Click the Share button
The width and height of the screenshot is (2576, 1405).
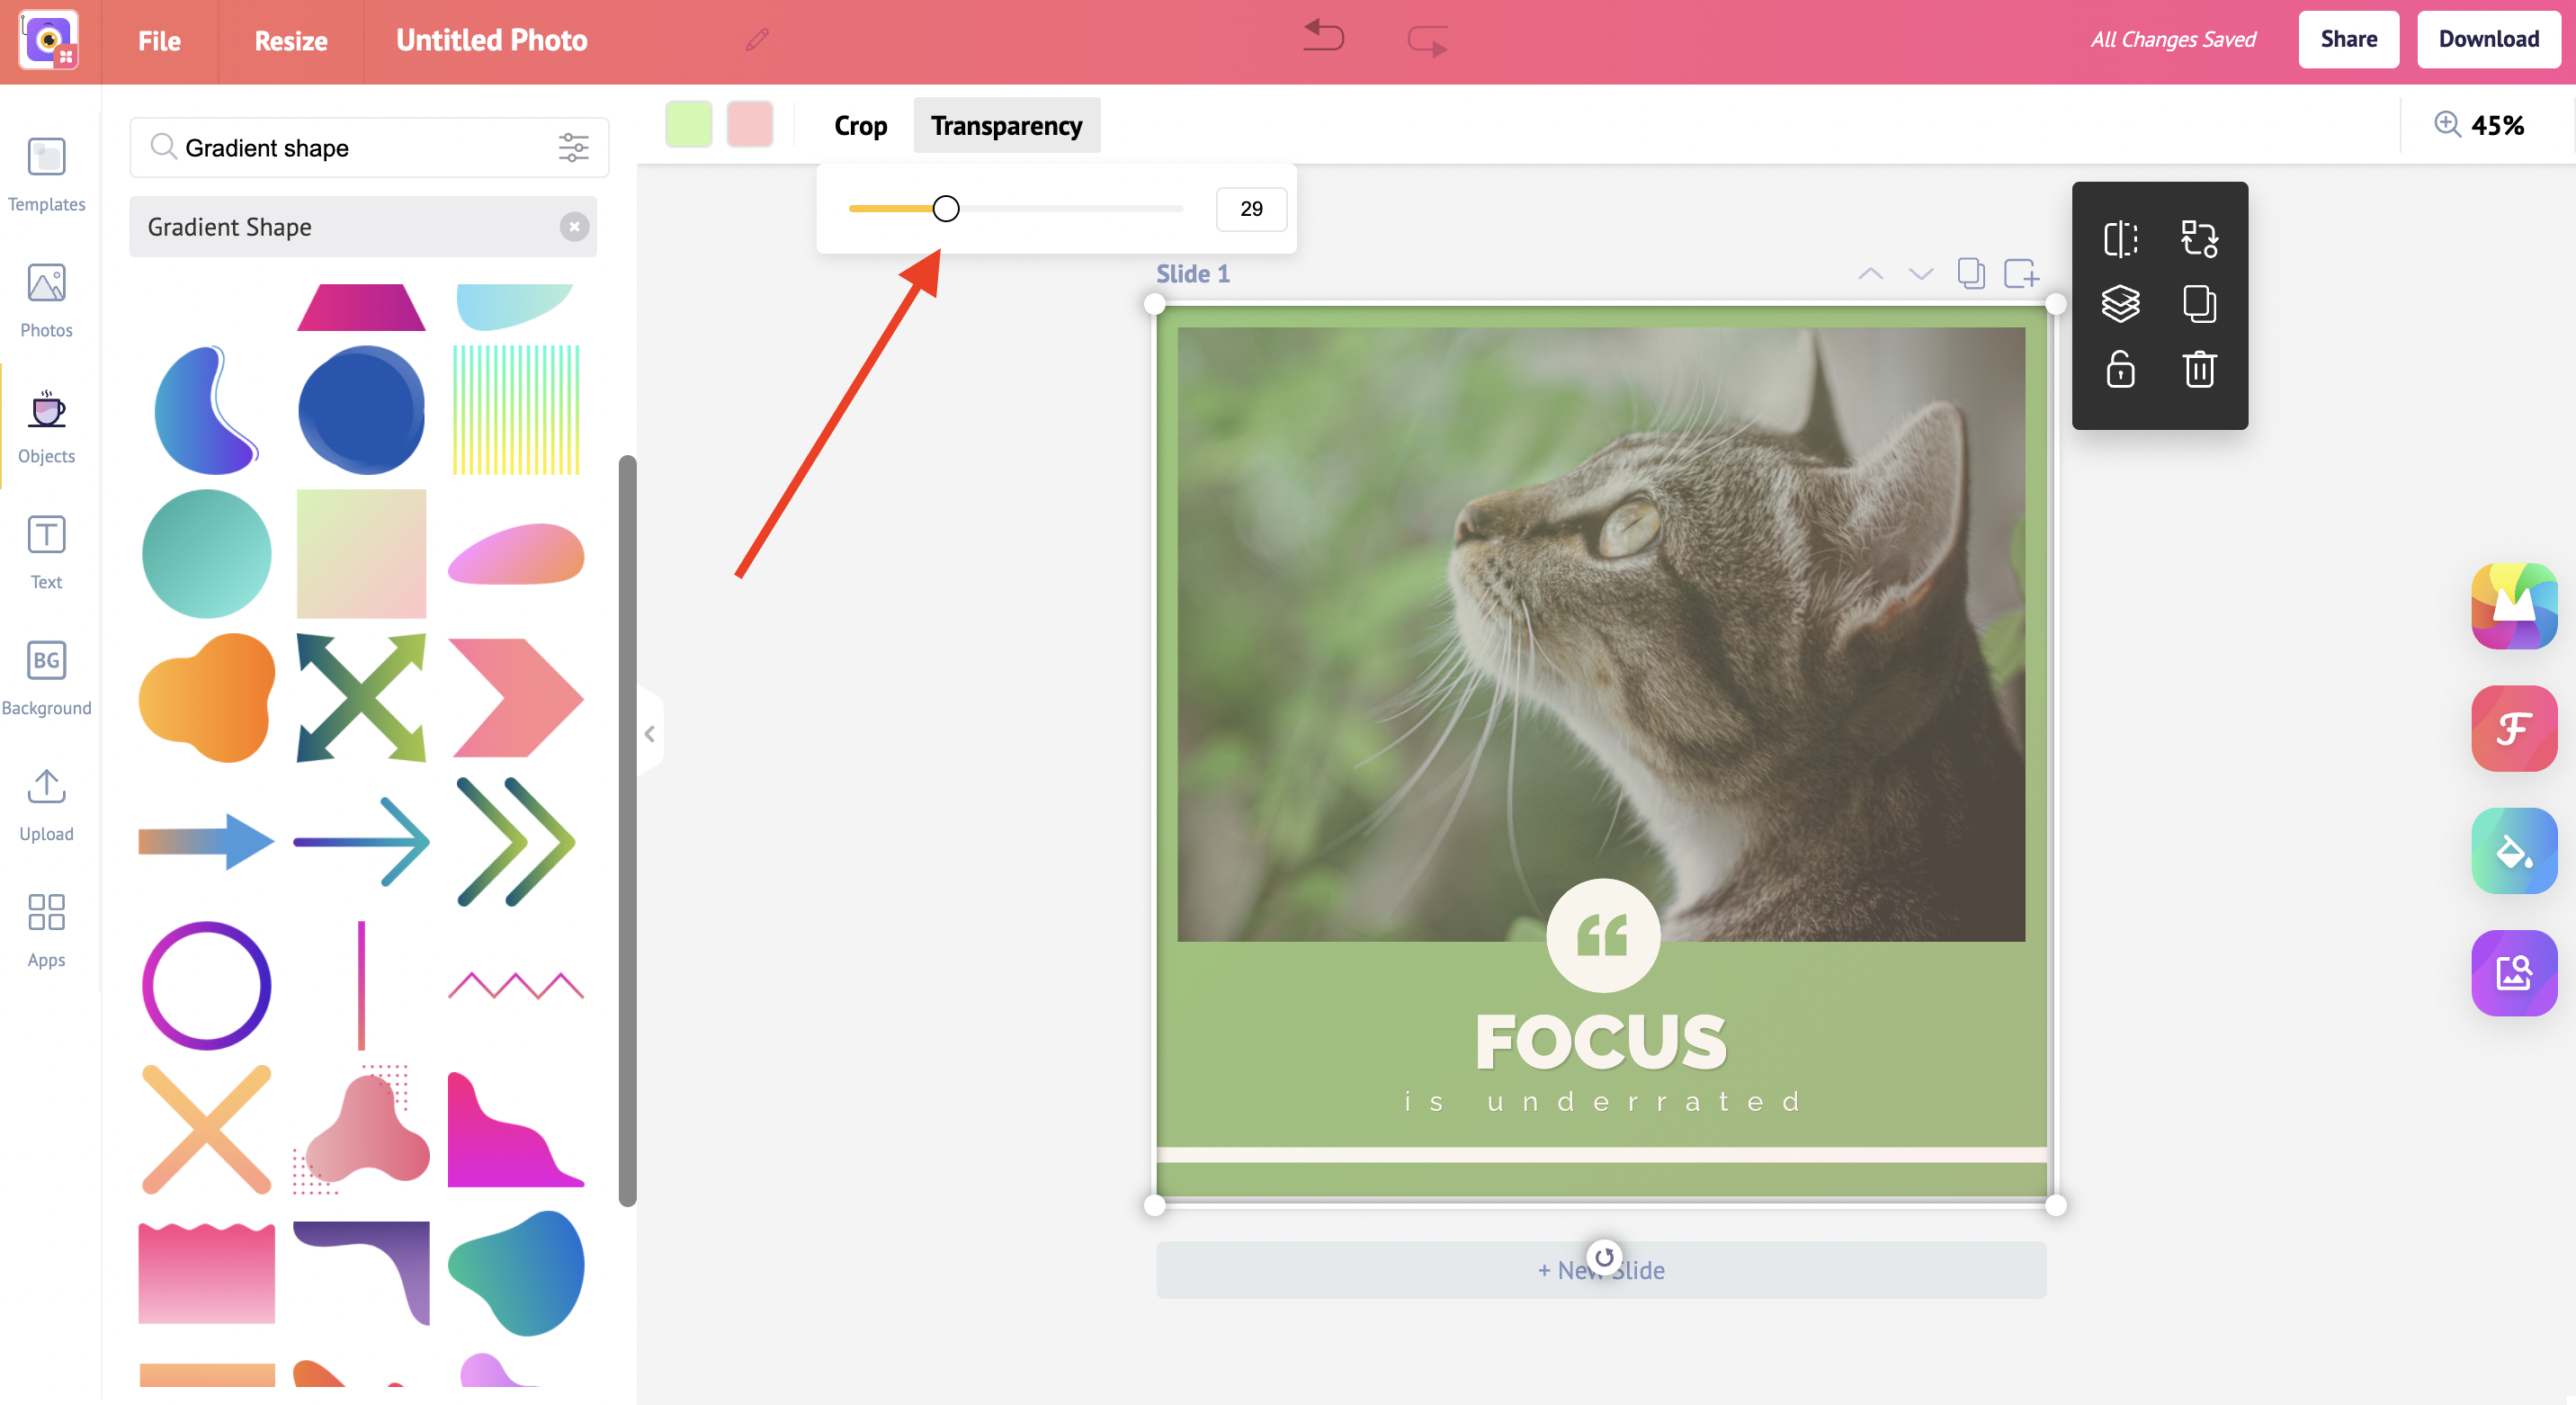tap(2348, 40)
